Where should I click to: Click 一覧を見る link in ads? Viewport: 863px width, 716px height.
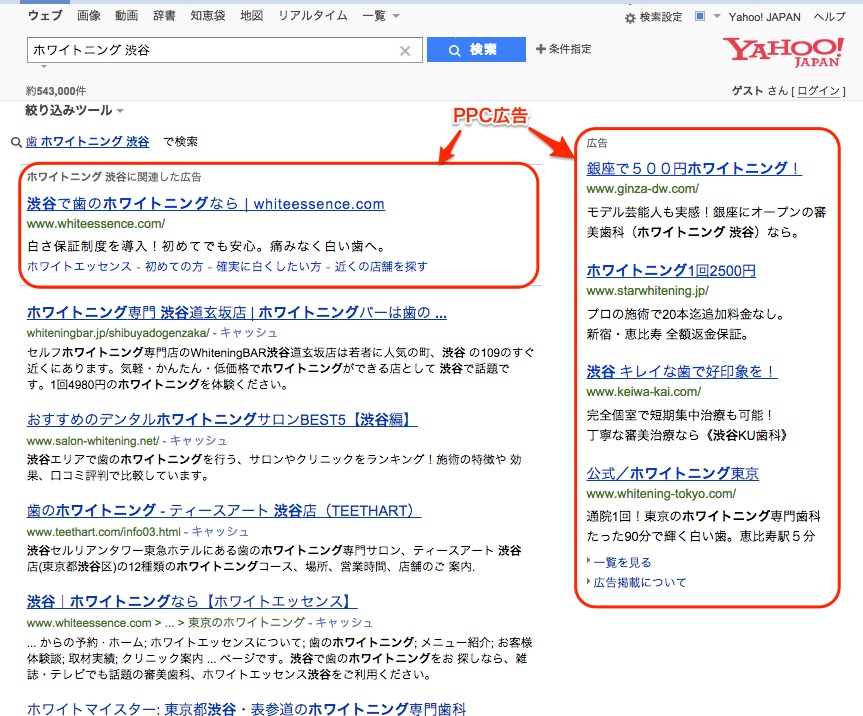(622, 562)
